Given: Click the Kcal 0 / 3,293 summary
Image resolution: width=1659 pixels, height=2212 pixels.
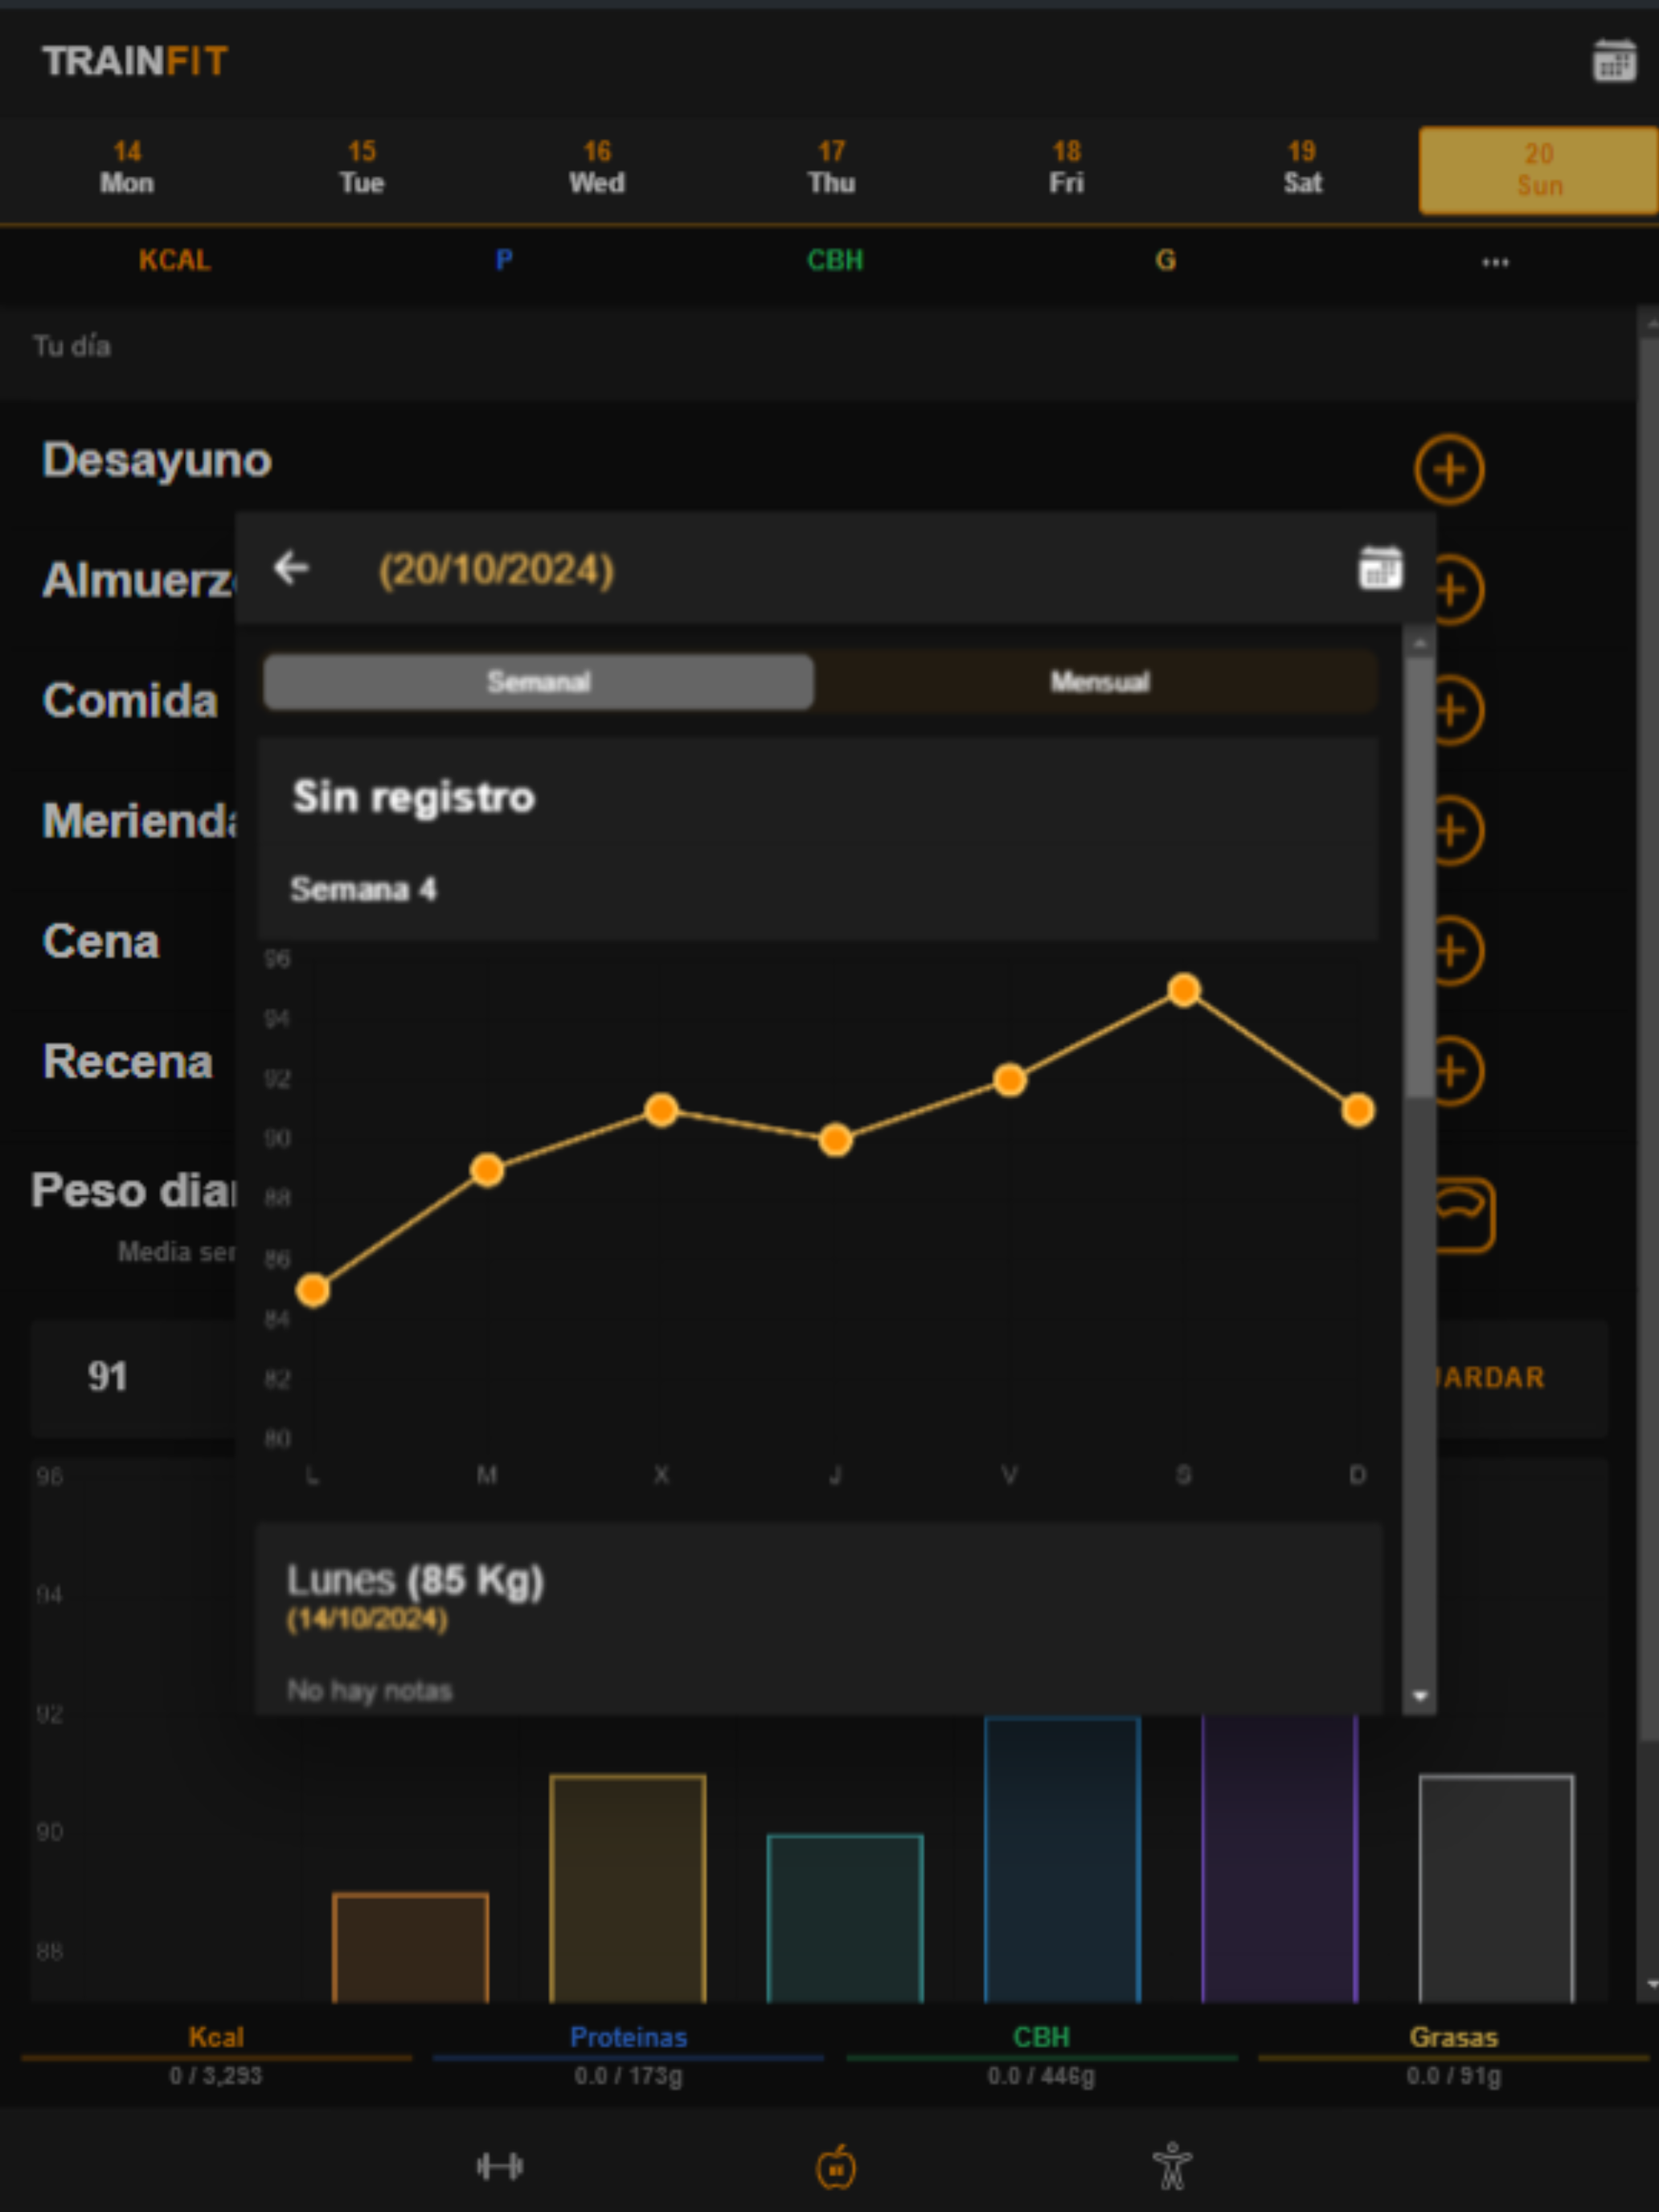Looking at the screenshot, I should (x=216, y=2056).
